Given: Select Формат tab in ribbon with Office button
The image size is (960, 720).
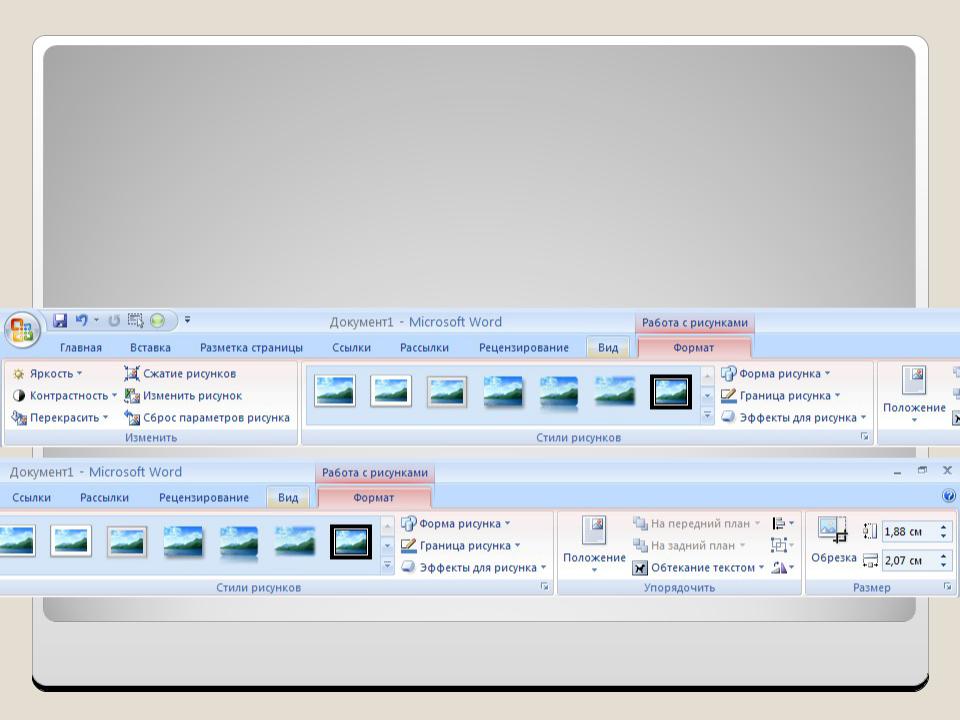Looking at the screenshot, I should coord(694,348).
